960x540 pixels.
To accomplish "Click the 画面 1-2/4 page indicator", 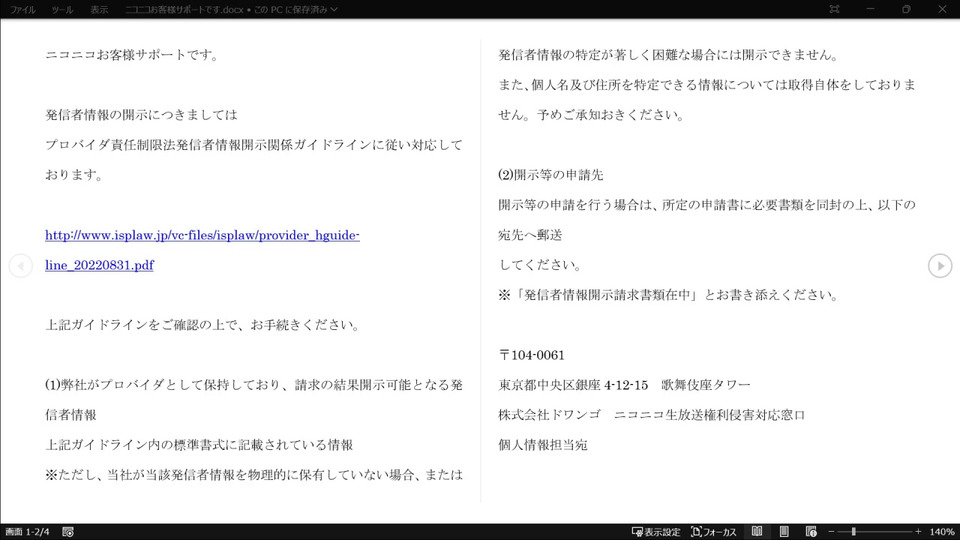I will (x=28, y=531).
